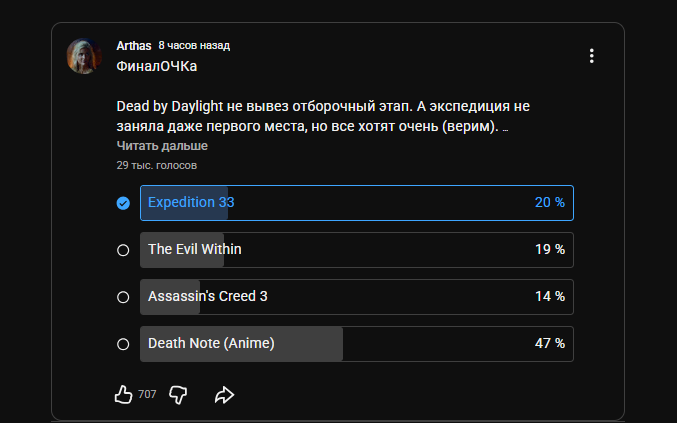Click The Evil Within poll option bar
Image resolution: width=677 pixels, height=423 pixels.
click(356, 250)
